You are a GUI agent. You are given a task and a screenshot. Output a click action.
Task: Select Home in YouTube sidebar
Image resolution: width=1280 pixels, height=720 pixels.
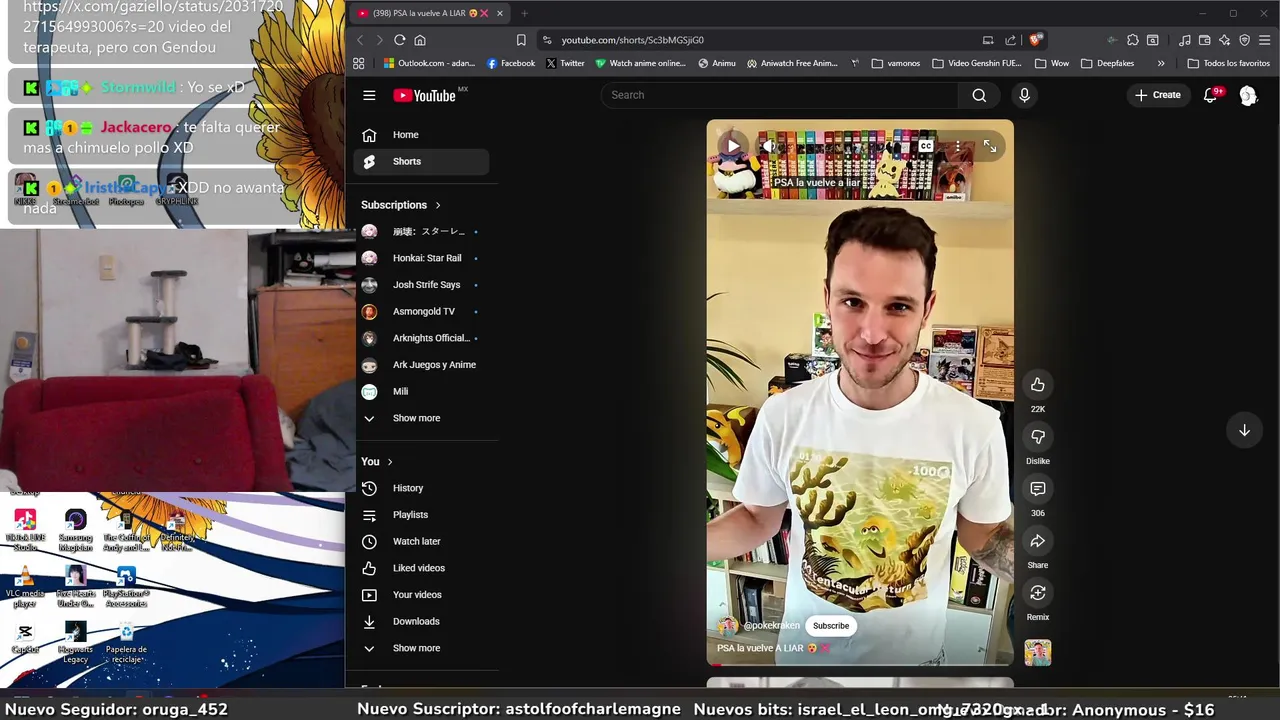point(422,135)
